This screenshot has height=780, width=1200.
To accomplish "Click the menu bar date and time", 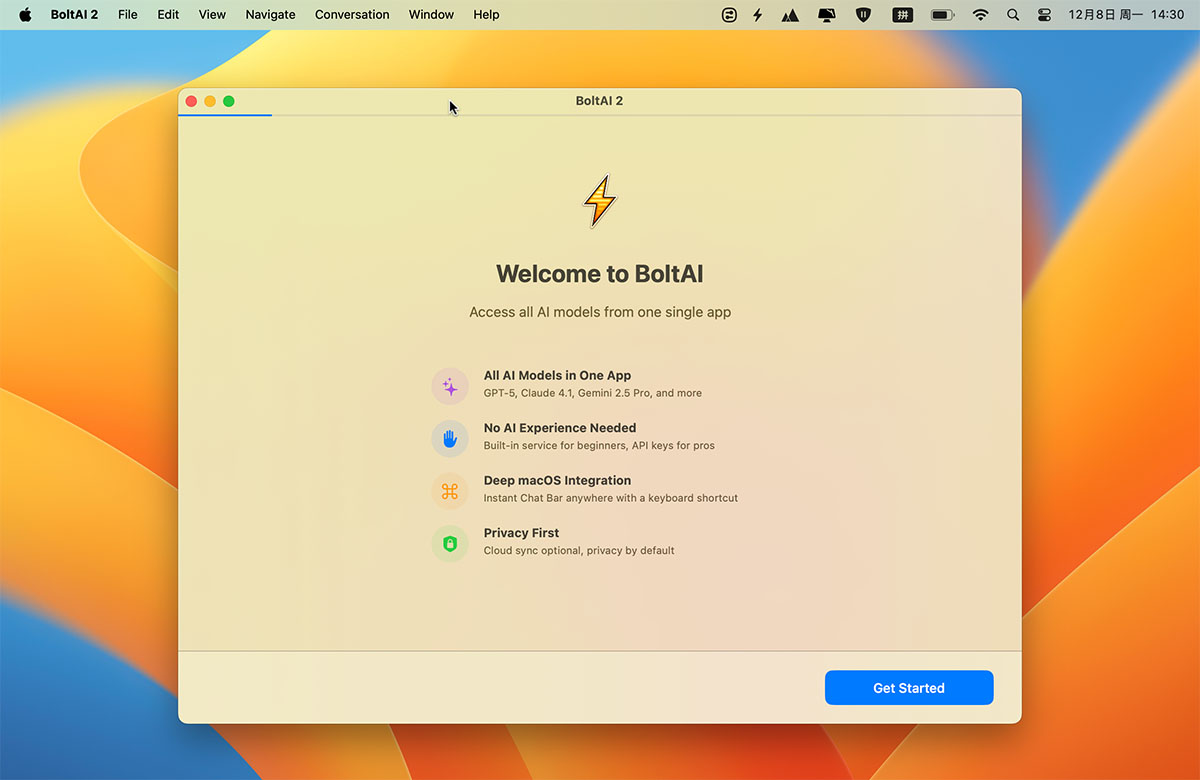I will point(1126,15).
